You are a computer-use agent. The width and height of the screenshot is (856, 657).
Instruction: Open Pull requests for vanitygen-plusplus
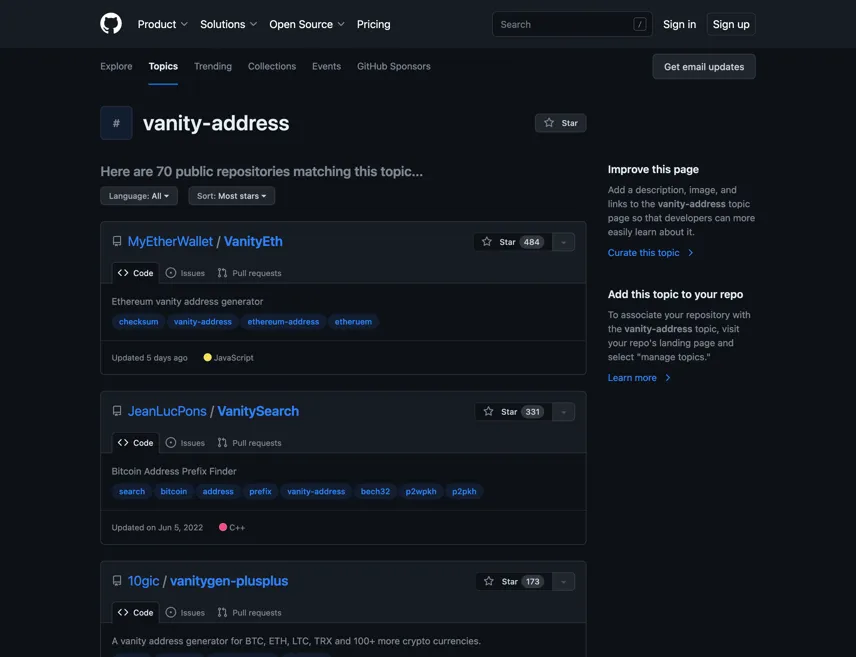[x=249, y=613]
